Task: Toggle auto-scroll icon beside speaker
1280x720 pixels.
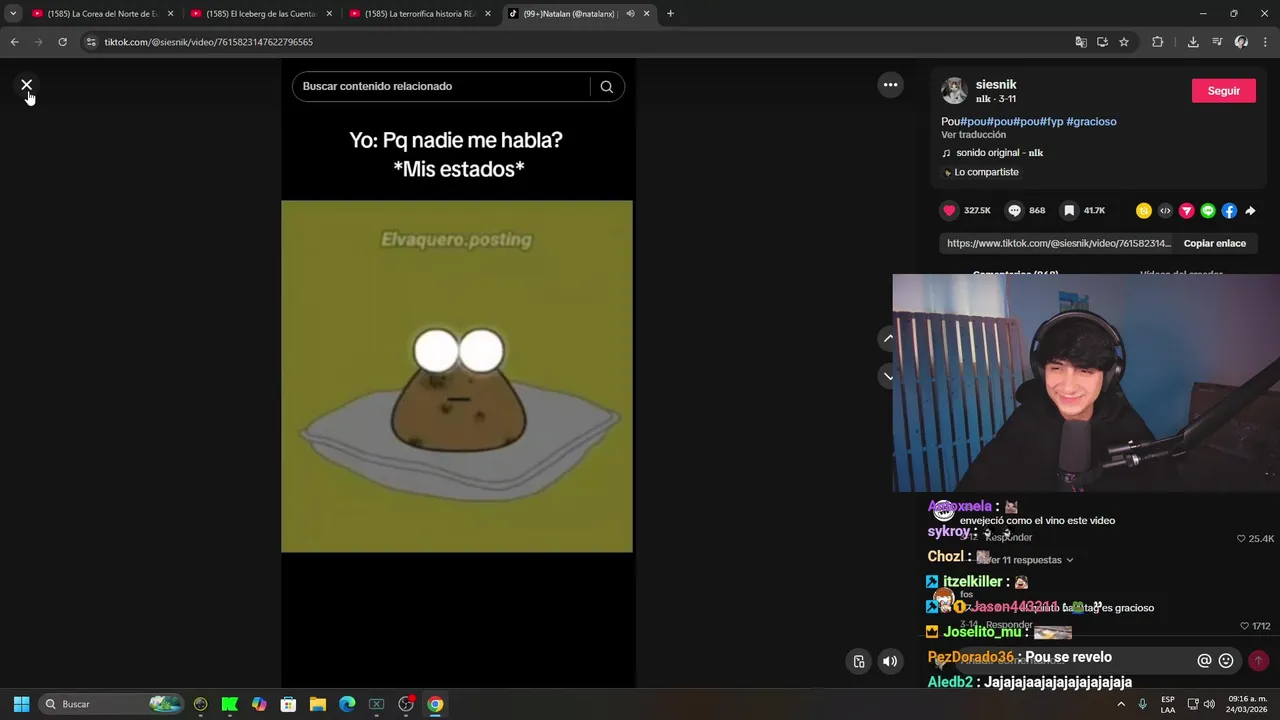Action: tap(859, 661)
